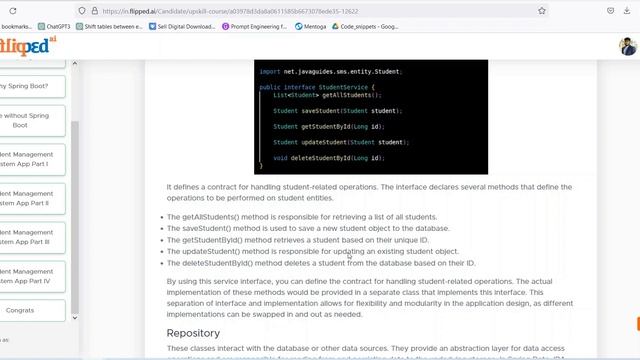Select the without Spring Boot lesson
The width and height of the screenshot is (640, 360).
point(33,120)
